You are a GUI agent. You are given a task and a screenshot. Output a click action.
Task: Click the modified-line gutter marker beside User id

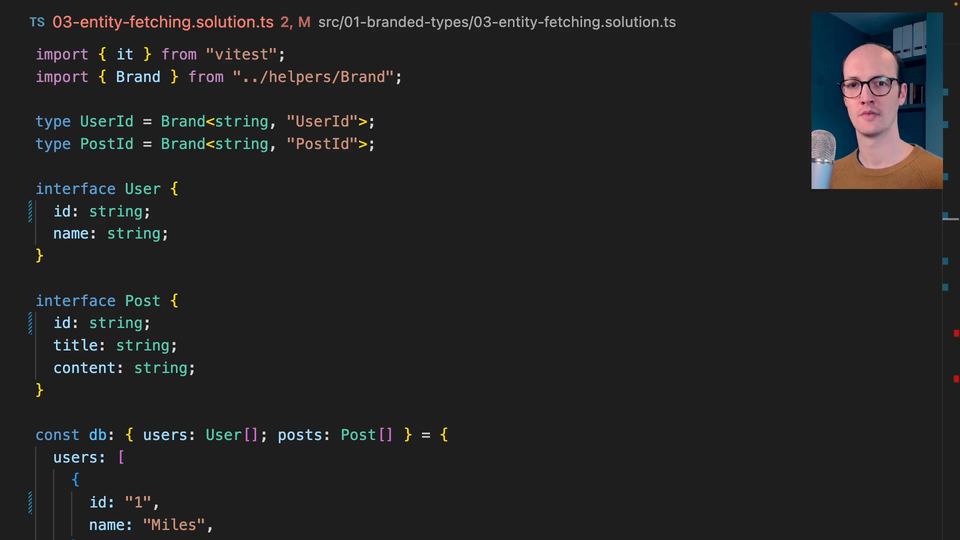pyautogui.click(x=31, y=211)
